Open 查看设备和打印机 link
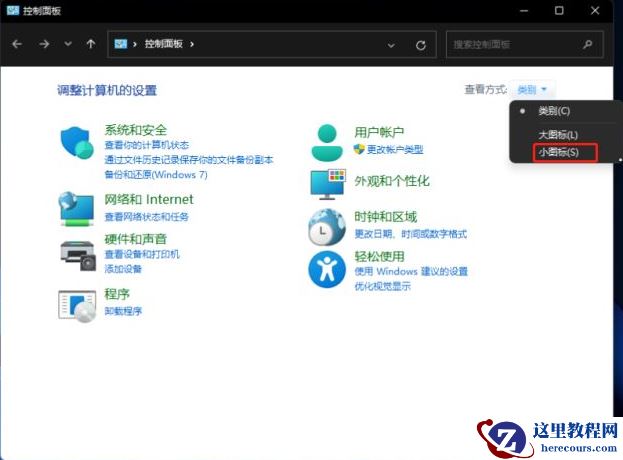 point(142,254)
